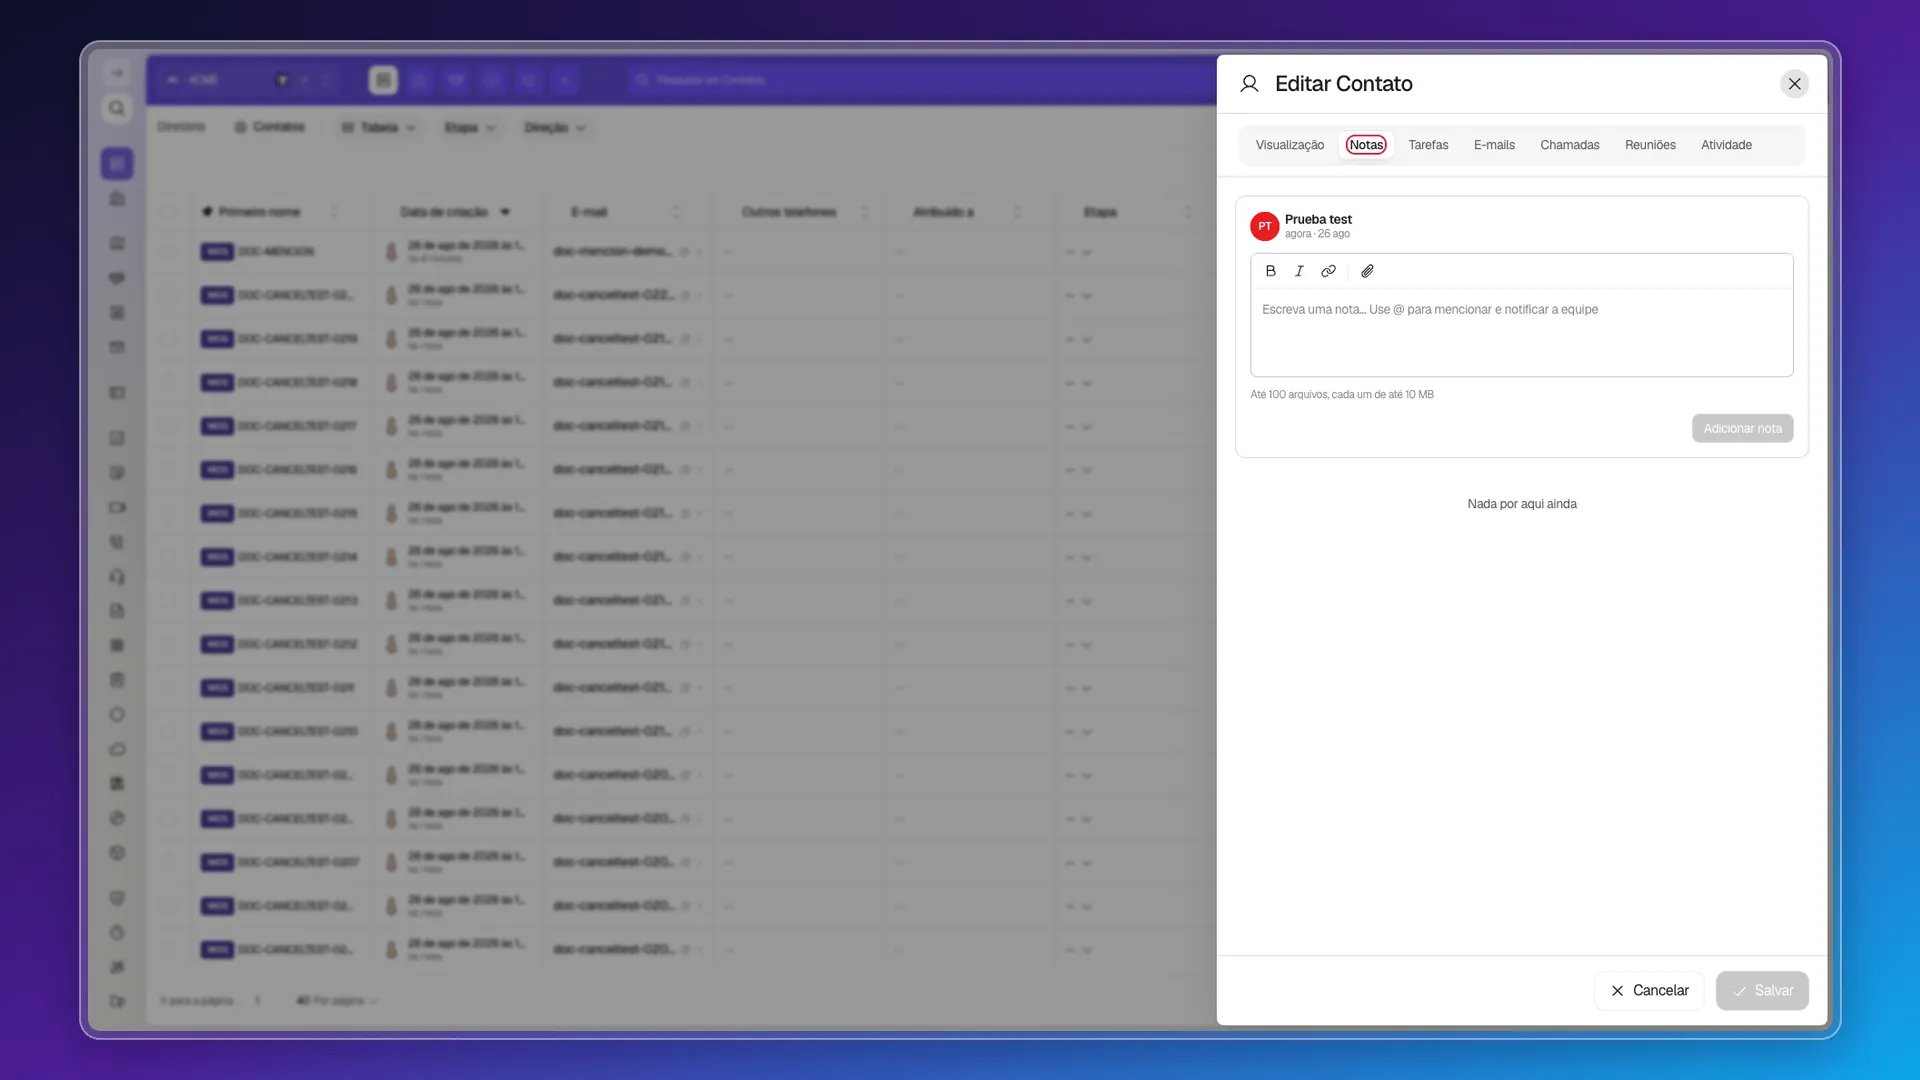Toggle italic formatting in note editor
This screenshot has width=1920, height=1080.
[1299, 271]
